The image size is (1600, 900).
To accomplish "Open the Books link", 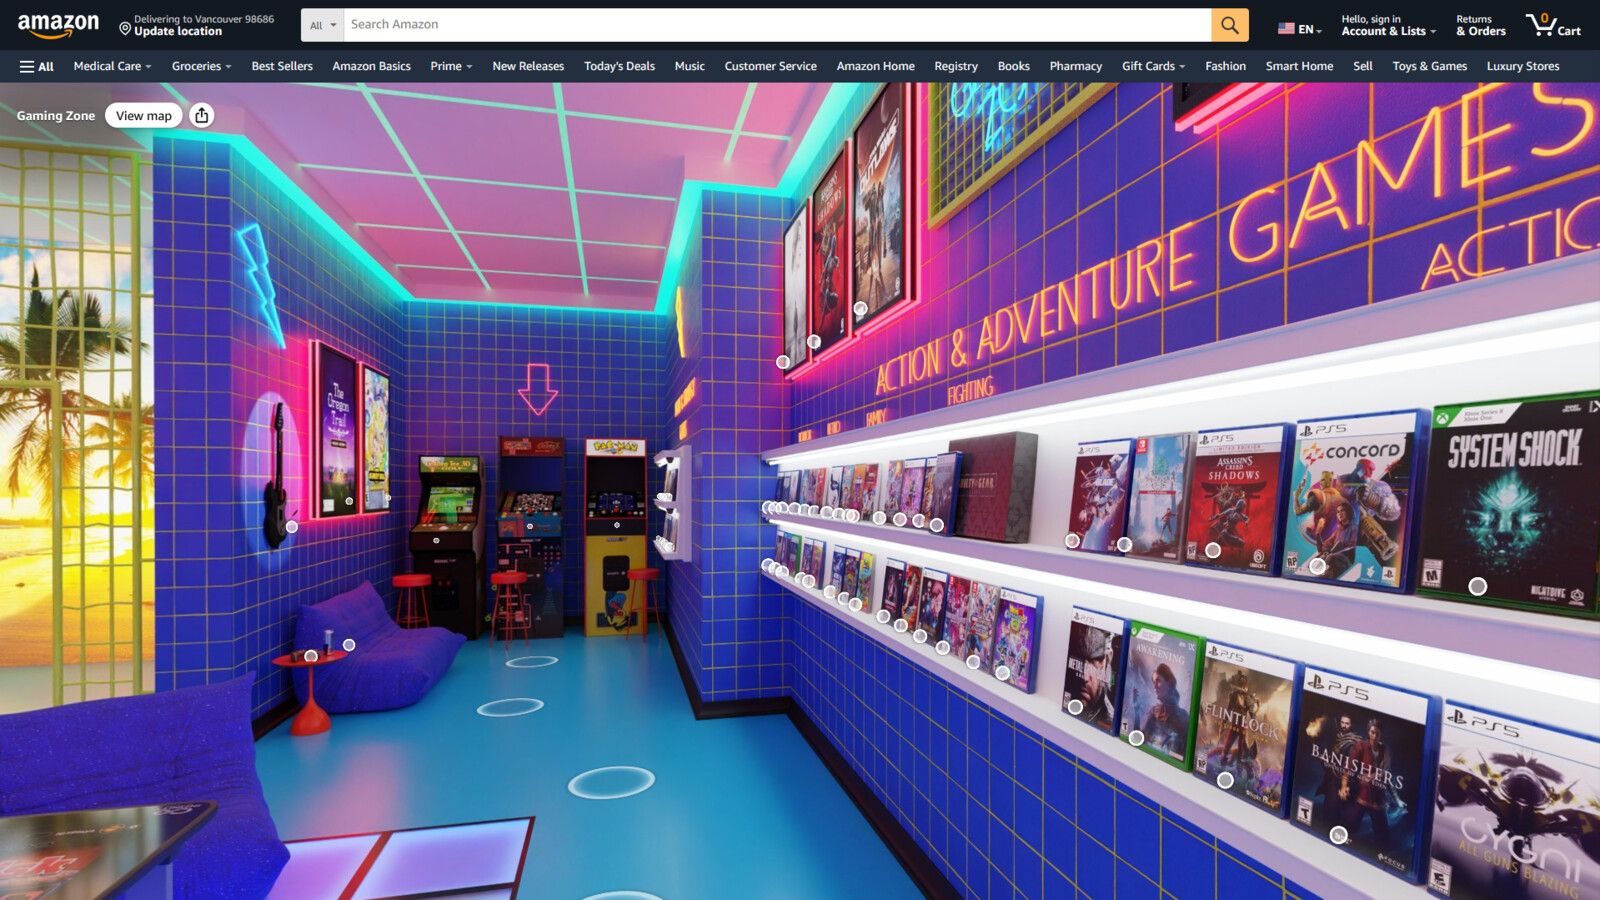I will (1013, 66).
